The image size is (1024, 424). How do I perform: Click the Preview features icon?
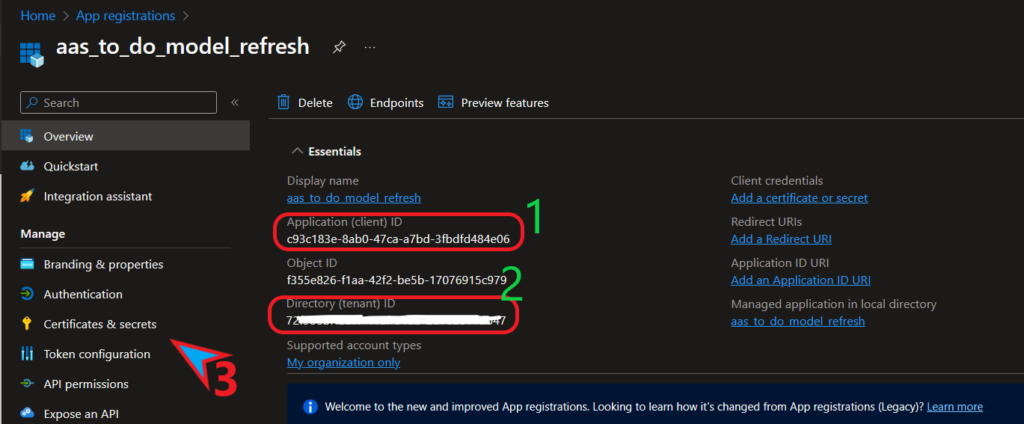click(445, 103)
